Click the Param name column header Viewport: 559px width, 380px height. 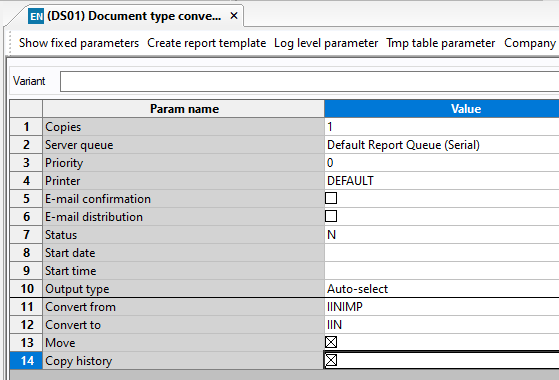(x=183, y=109)
